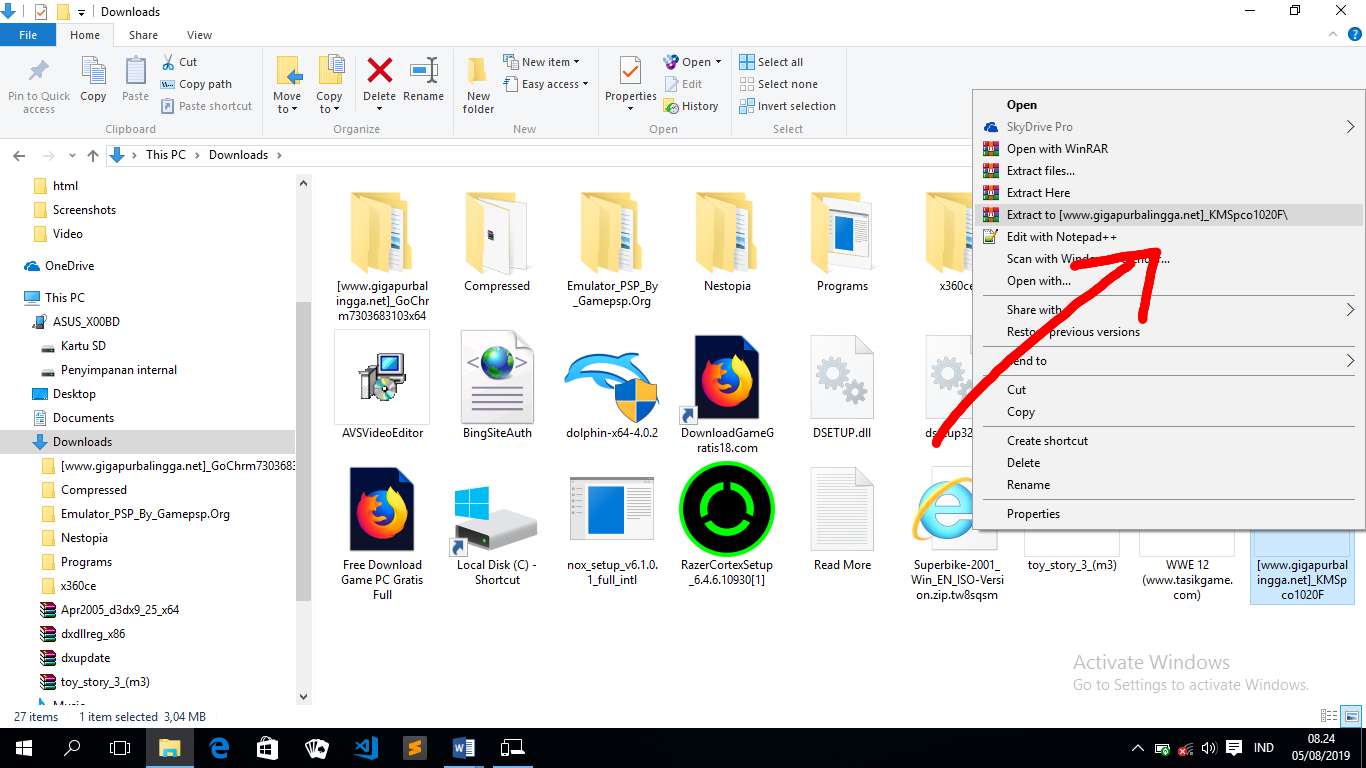1366x768 pixels.
Task: Switch to the View ribbon tab
Action: pyautogui.click(x=200, y=35)
